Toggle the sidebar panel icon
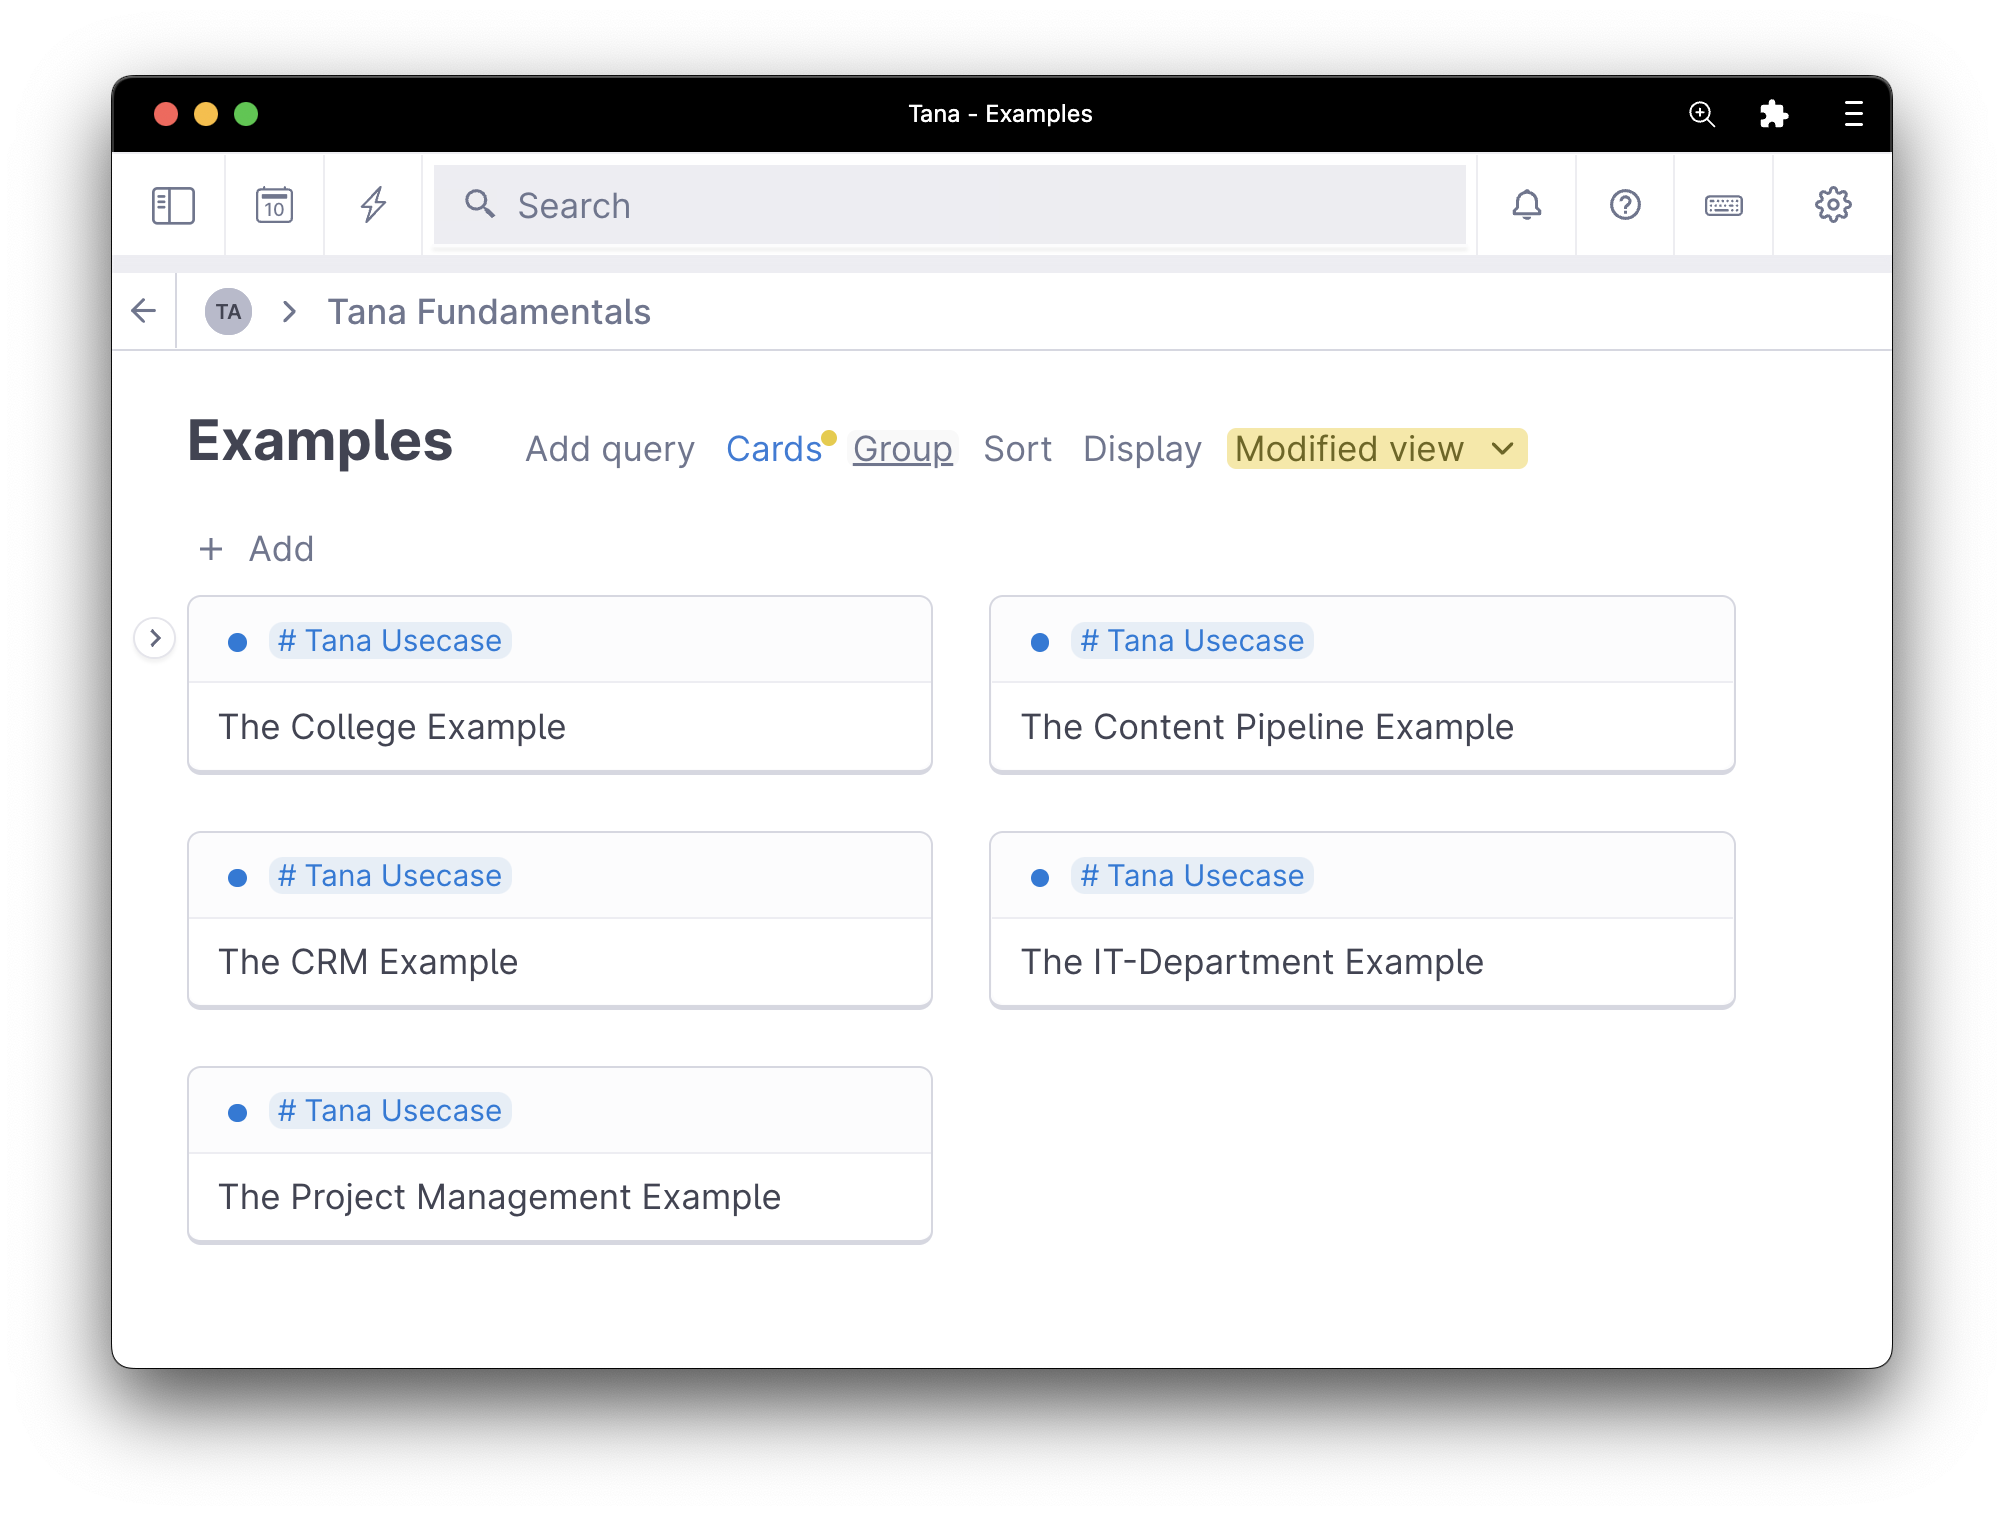The height and width of the screenshot is (1516, 2004). point(173,206)
